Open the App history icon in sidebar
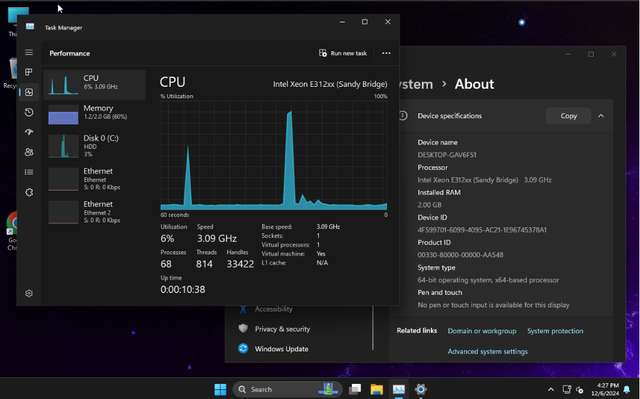The height and width of the screenshot is (399, 640). pyautogui.click(x=29, y=112)
